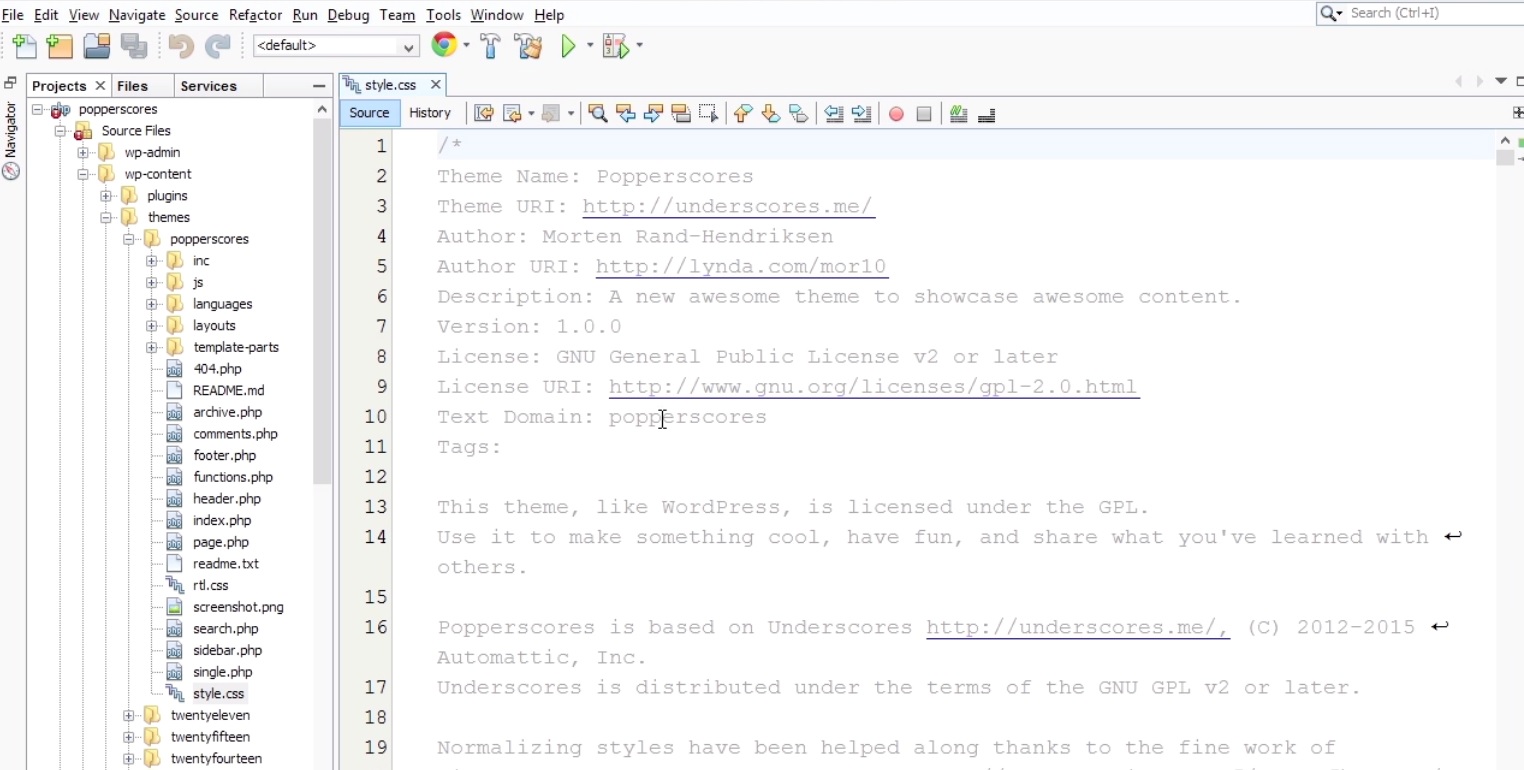This screenshot has width=1524, height=770.
Task: Select rtl.css in the project tree
Action: tap(211, 586)
